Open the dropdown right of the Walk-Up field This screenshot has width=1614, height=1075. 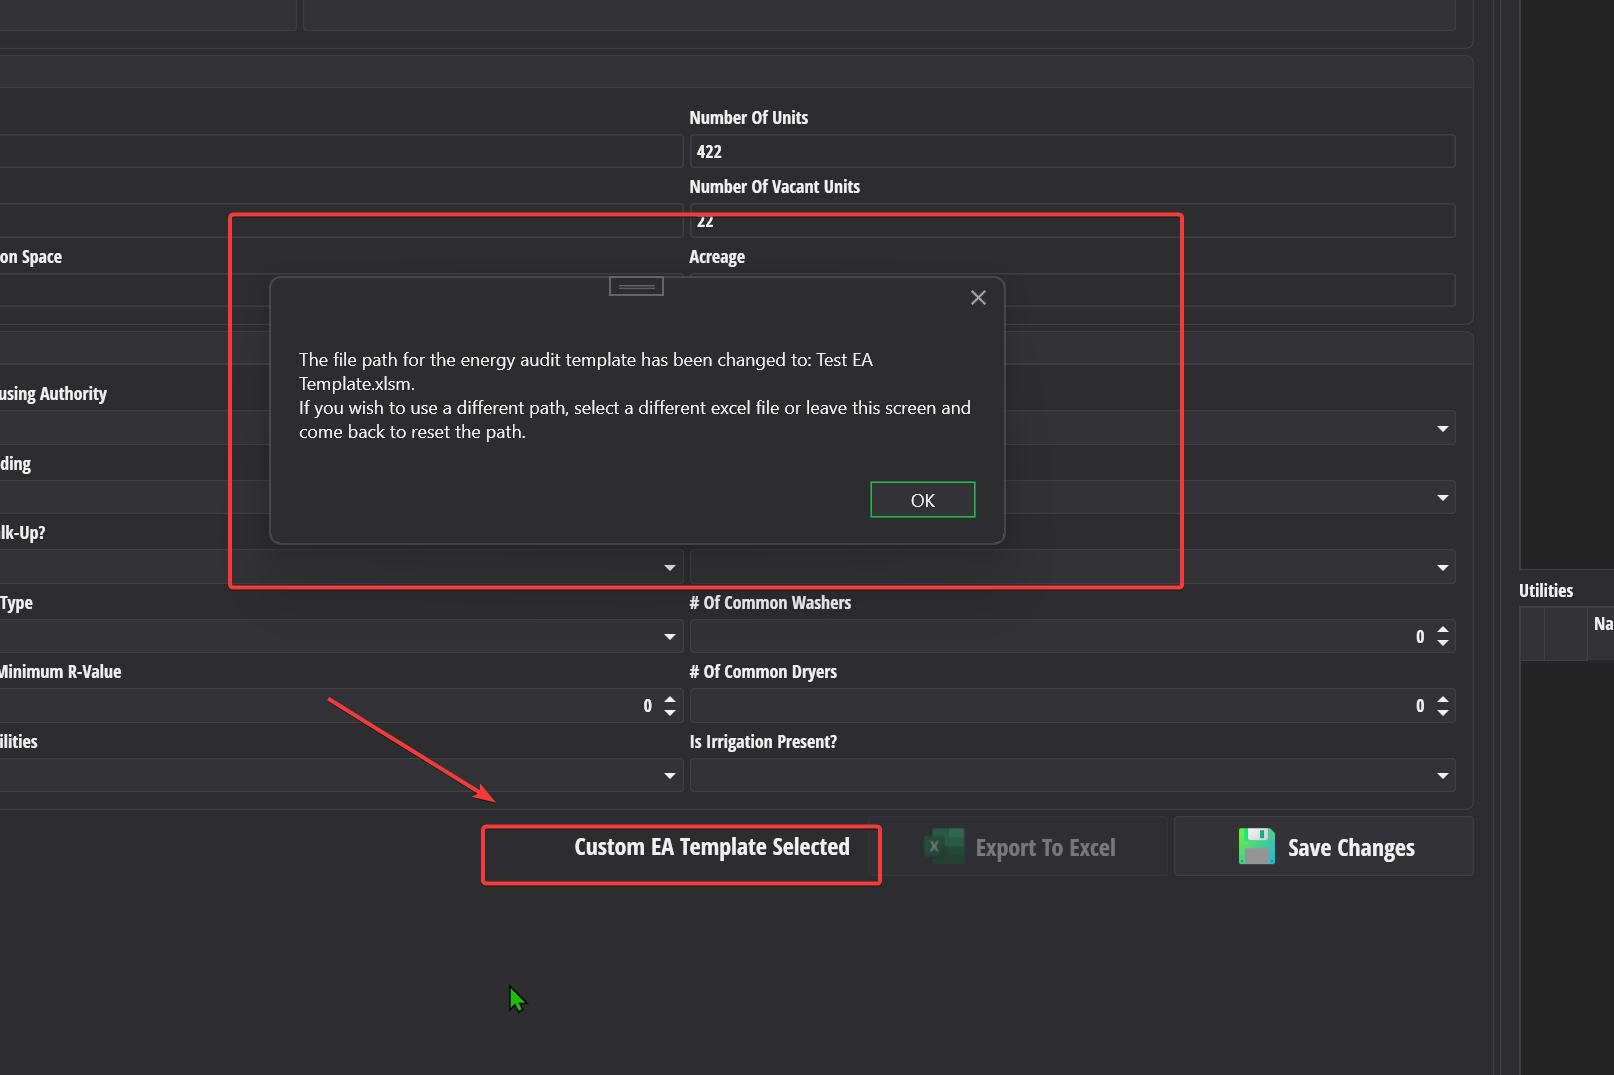[1441, 567]
